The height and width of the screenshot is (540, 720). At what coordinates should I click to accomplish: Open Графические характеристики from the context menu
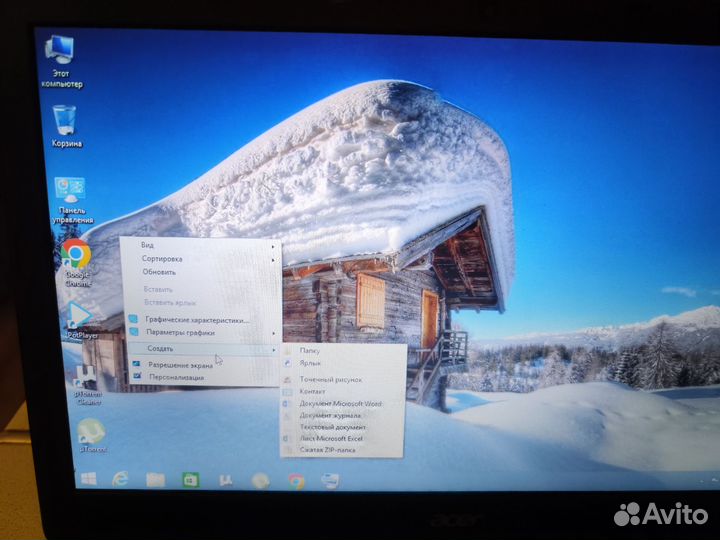tap(196, 320)
